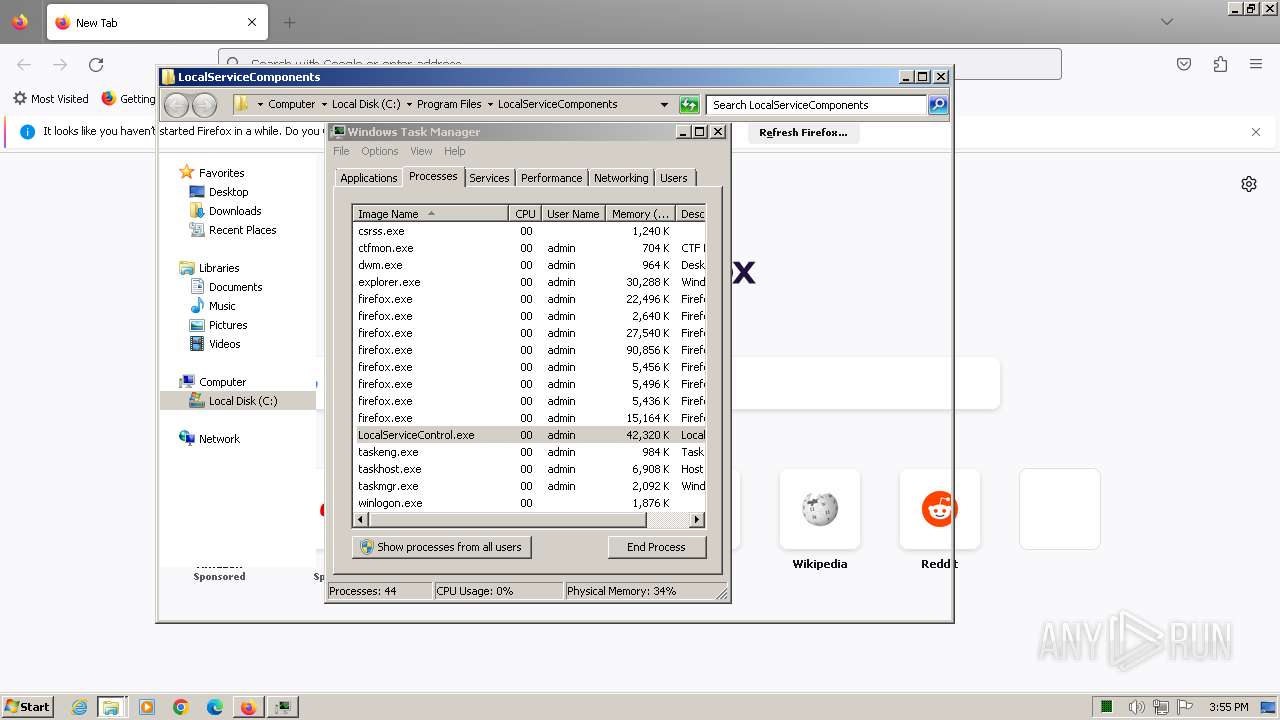This screenshot has height=720, width=1280.
Task: Expand the Local Disk (C:) breadcrumb arrow
Action: tap(409, 104)
